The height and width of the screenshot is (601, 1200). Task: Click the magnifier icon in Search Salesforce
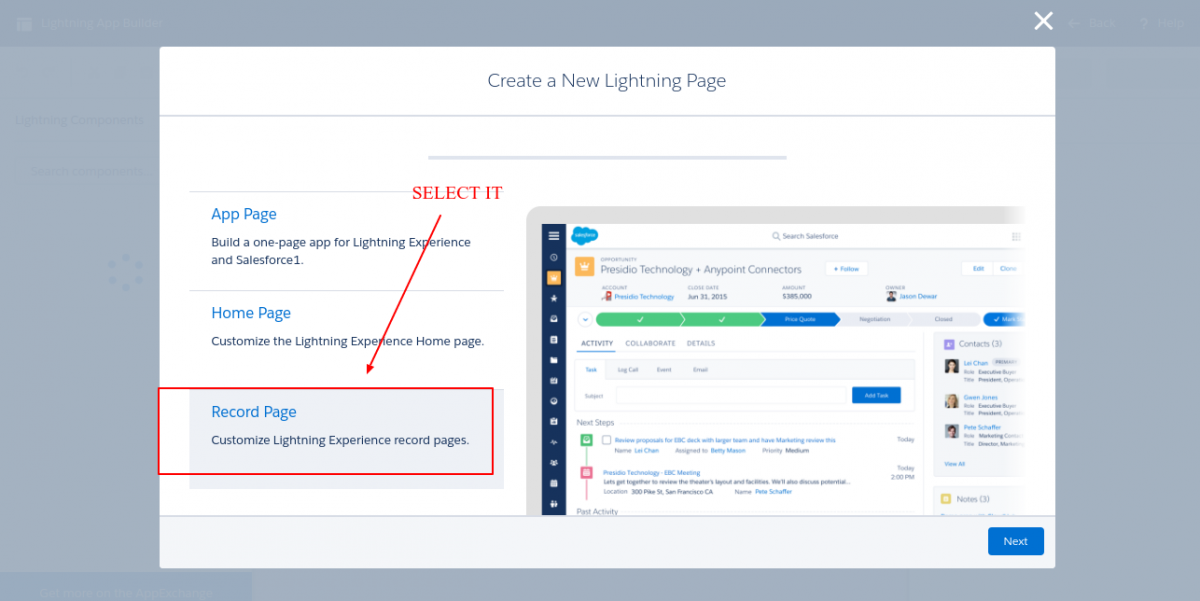tap(776, 236)
